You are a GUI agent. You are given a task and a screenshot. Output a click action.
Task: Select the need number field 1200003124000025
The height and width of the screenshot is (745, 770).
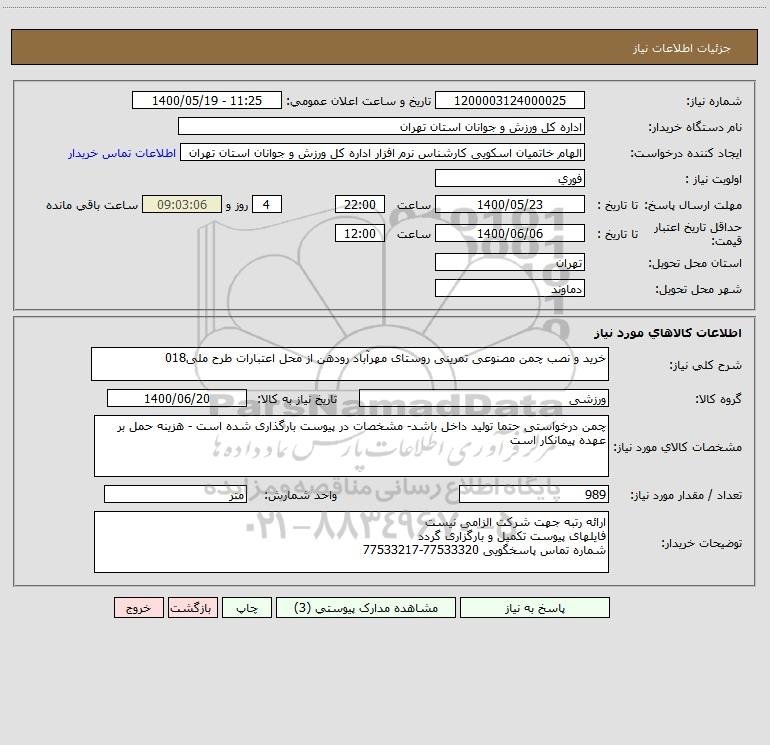(x=510, y=100)
